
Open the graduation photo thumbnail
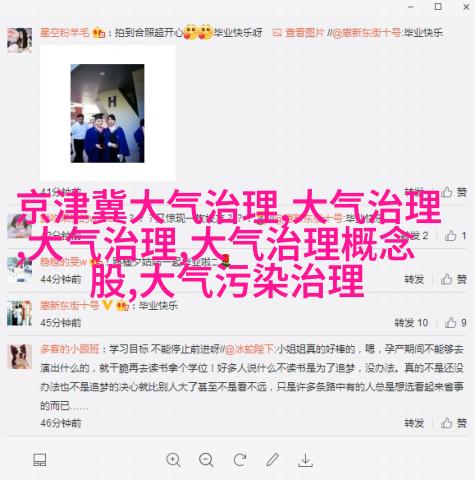107,113
